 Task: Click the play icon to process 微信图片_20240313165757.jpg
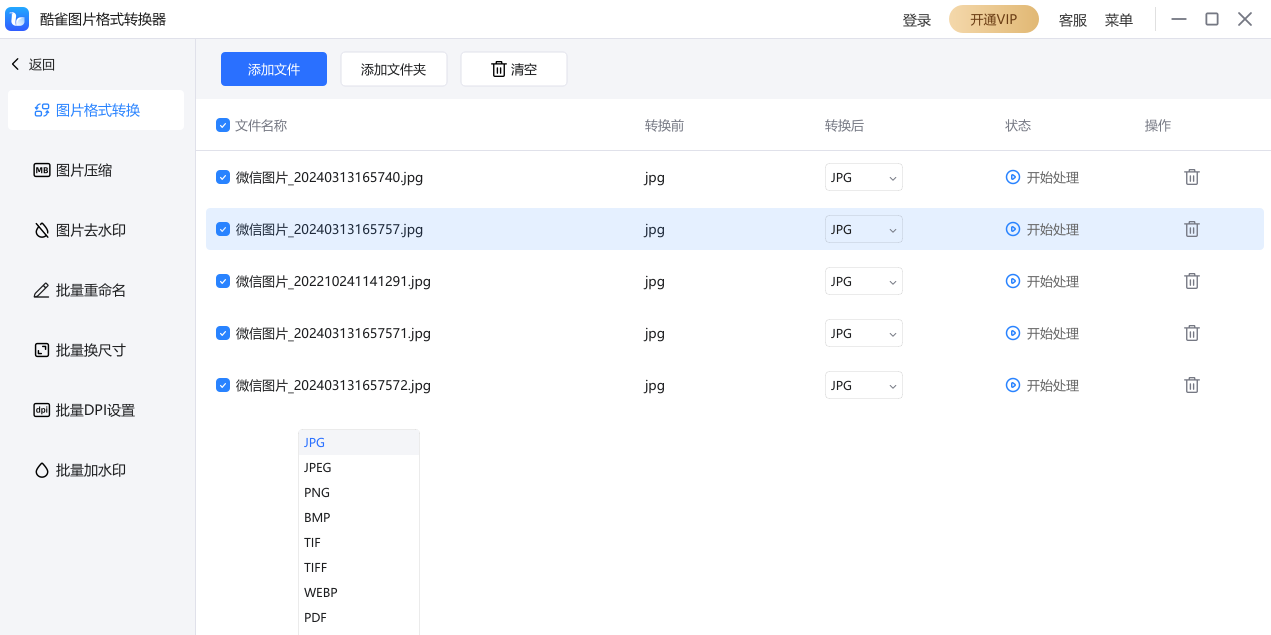pos(1013,229)
